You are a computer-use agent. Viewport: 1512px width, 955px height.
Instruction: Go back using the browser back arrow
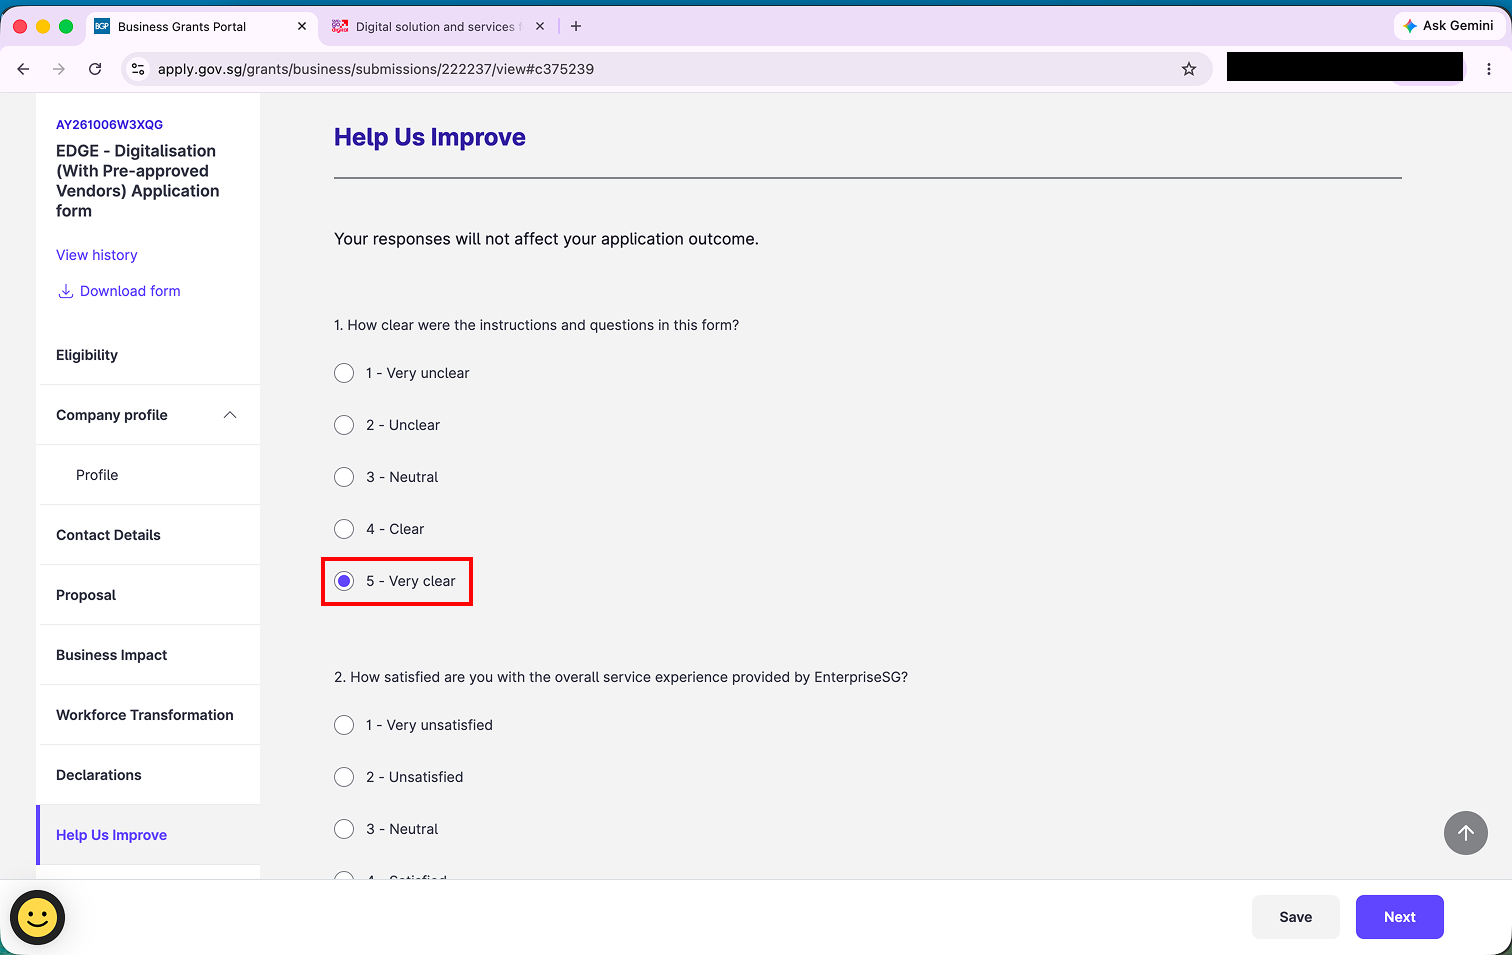(x=23, y=69)
